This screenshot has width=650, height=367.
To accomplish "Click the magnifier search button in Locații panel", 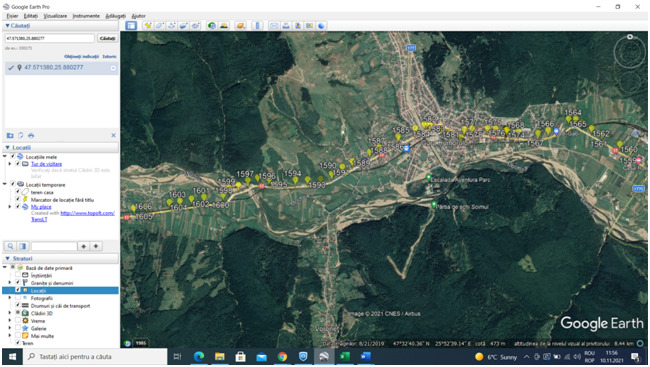I will tap(10, 246).
